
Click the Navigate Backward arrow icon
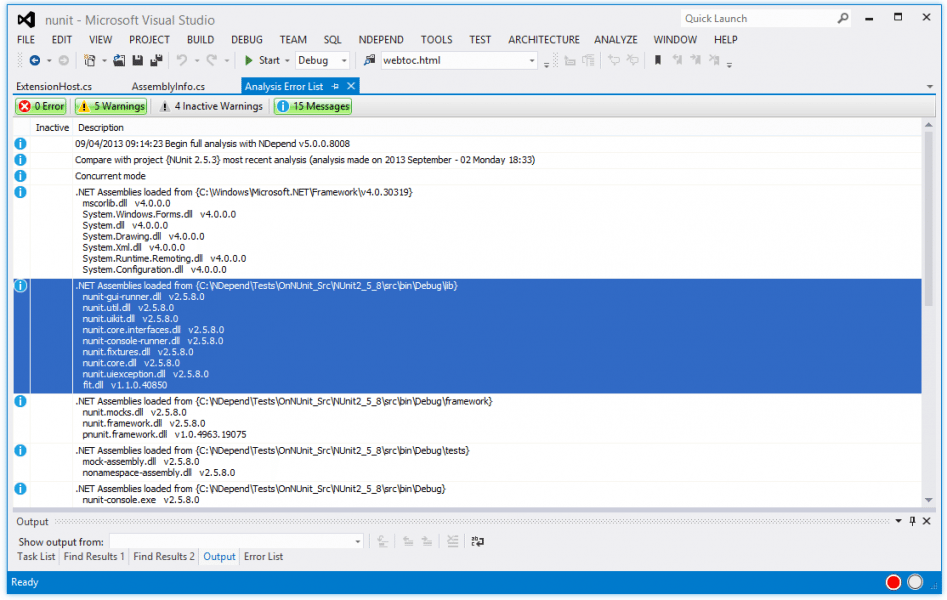(x=35, y=60)
